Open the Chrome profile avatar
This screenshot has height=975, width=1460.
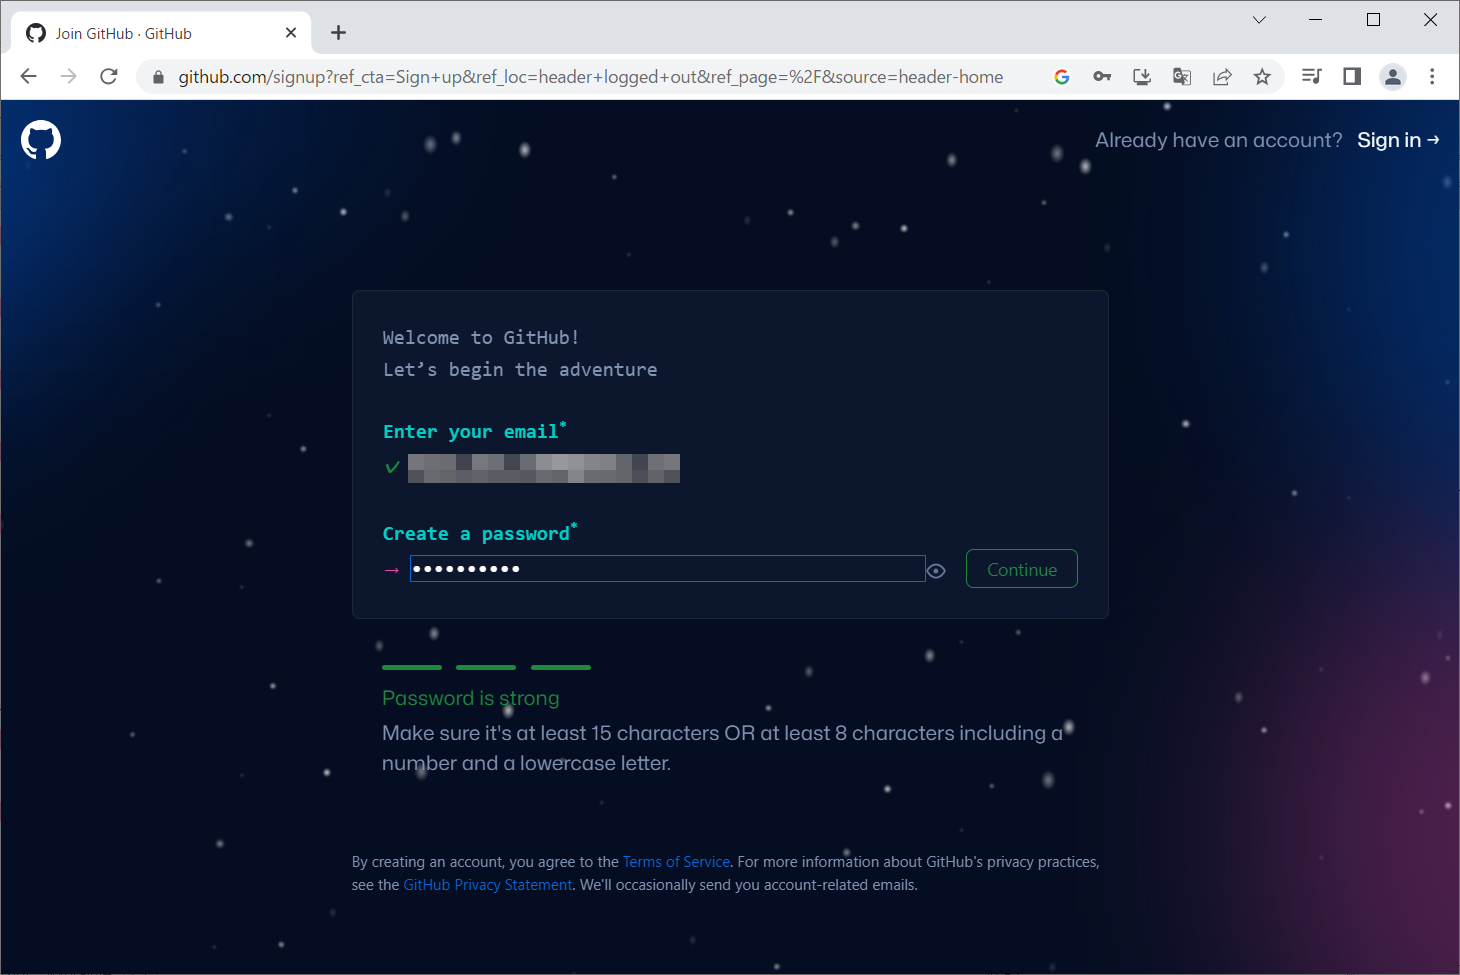click(x=1392, y=77)
